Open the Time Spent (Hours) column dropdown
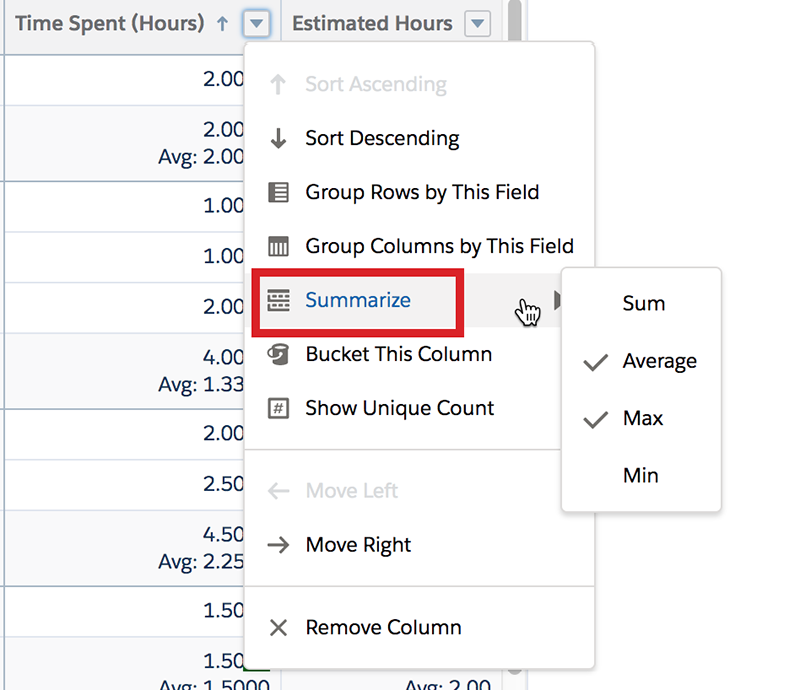The width and height of the screenshot is (800, 690). tap(257, 24)
